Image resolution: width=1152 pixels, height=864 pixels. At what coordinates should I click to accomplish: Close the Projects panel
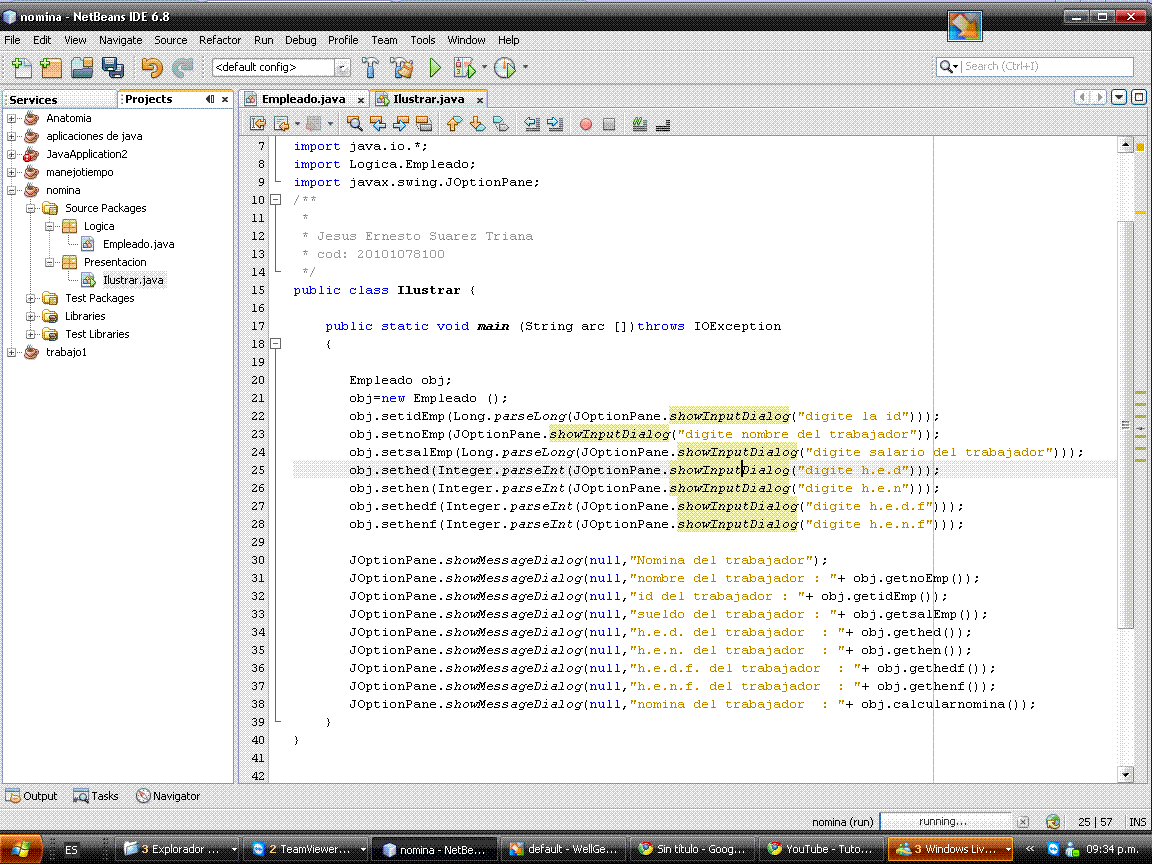225,99
